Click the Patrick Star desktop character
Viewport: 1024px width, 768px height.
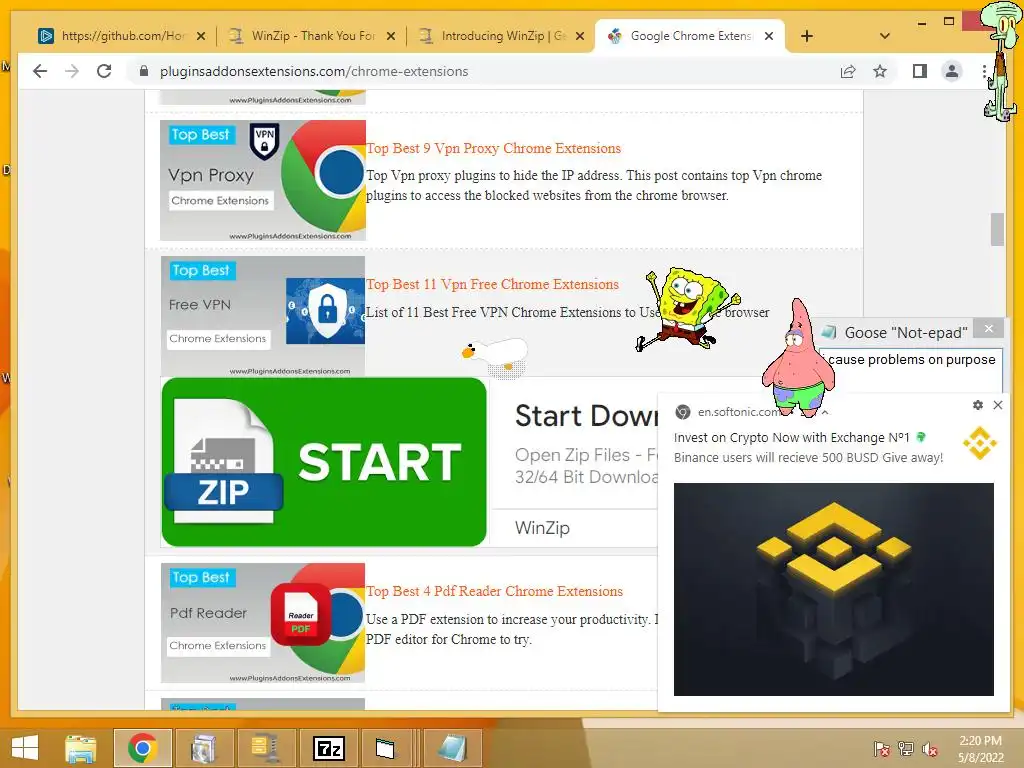click(x=797, y=357)
